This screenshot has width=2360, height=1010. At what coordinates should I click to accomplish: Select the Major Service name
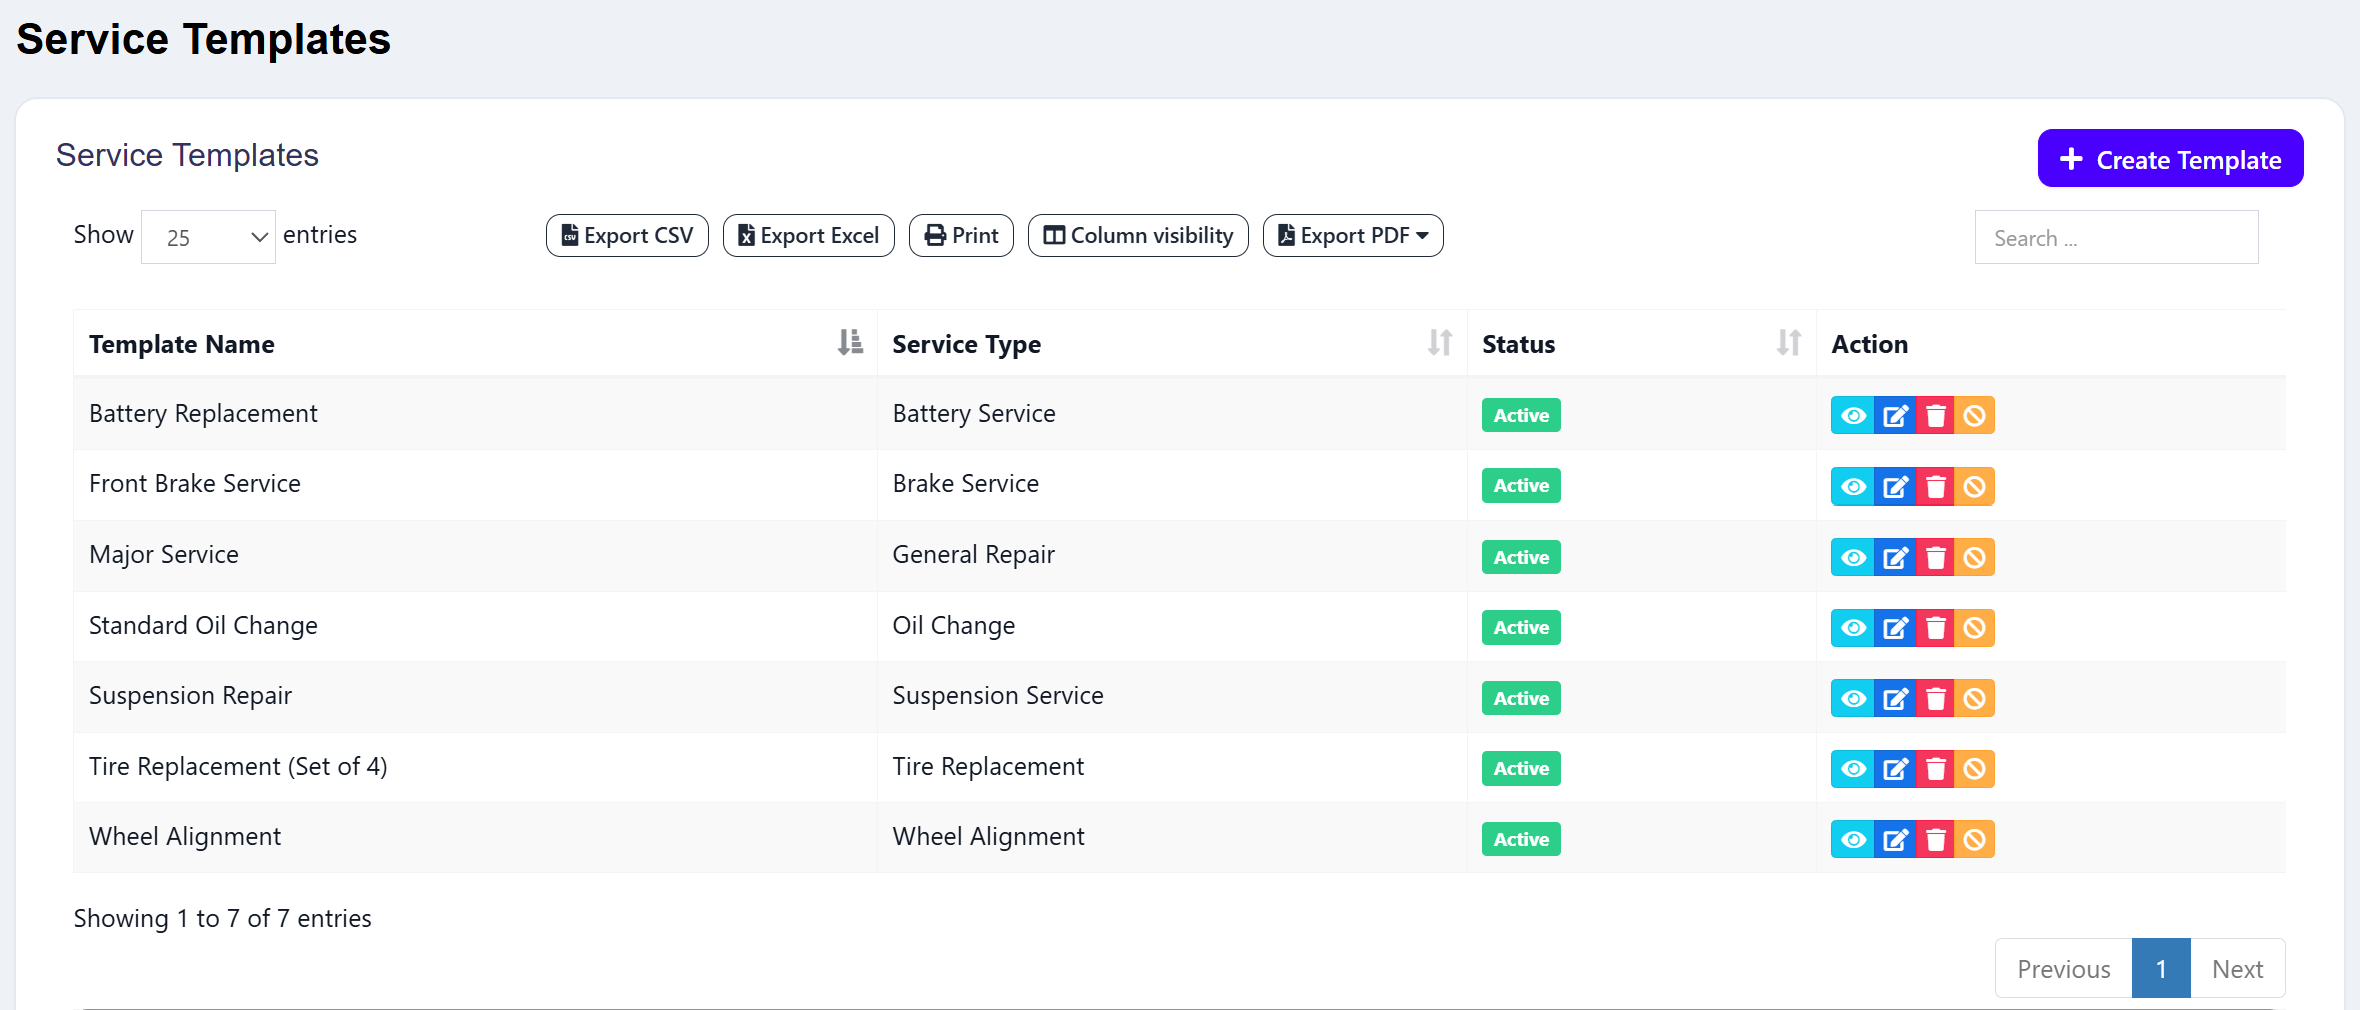[164, 555]
